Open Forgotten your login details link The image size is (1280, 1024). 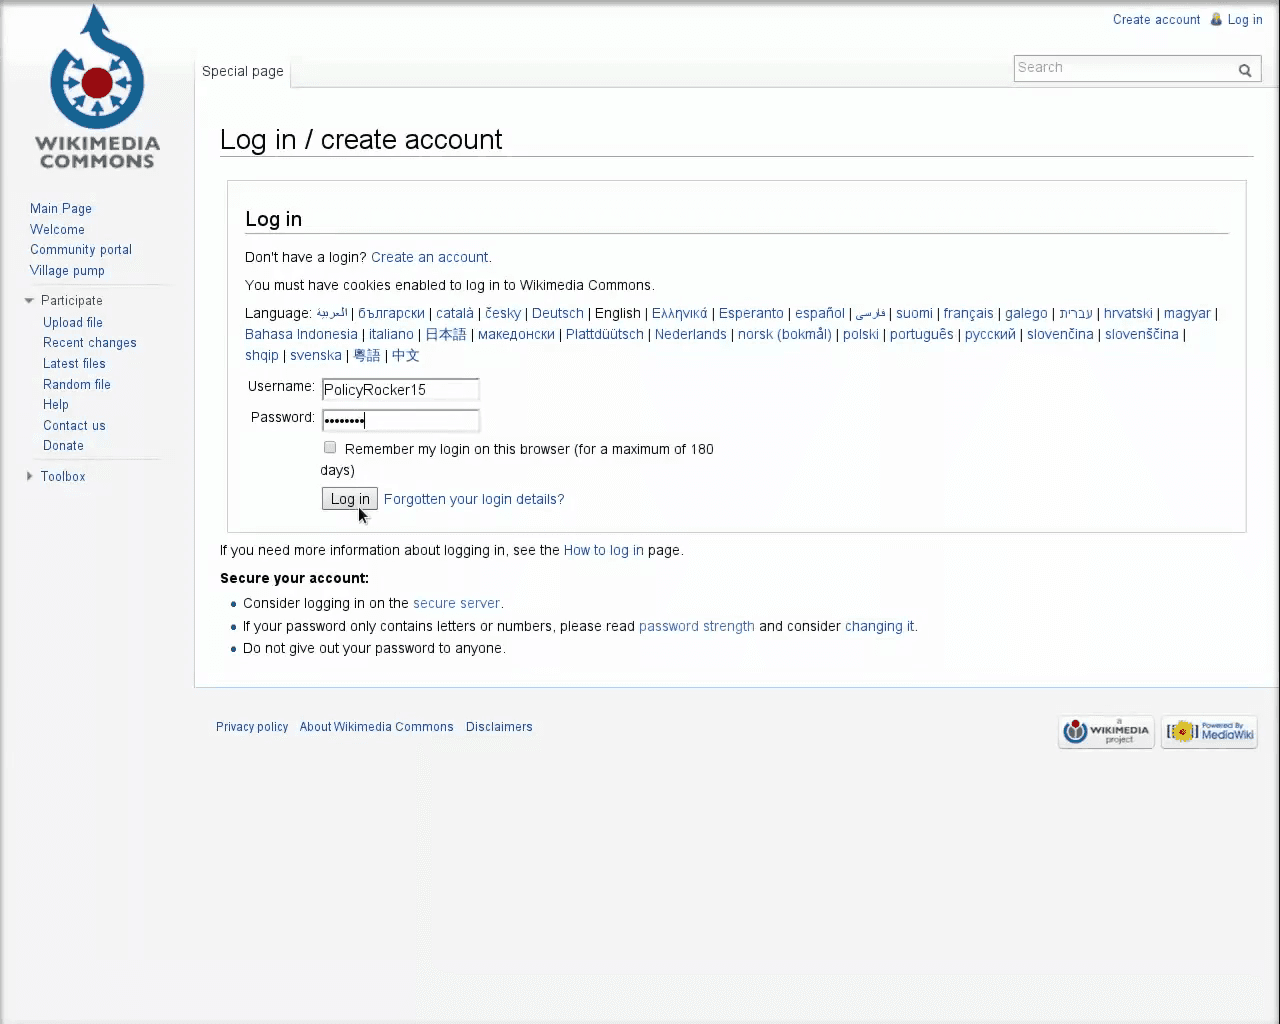[x=474, y=499]
